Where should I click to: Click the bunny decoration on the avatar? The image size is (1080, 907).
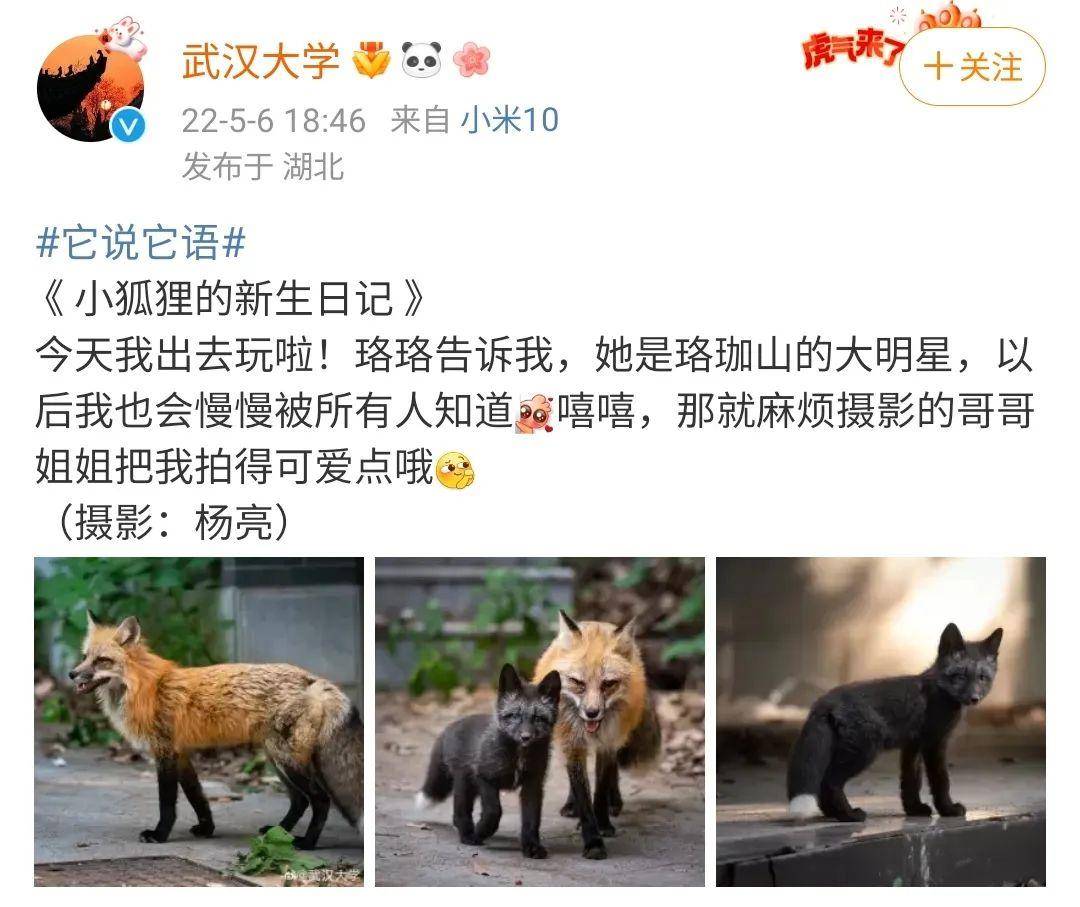[125, 37]
